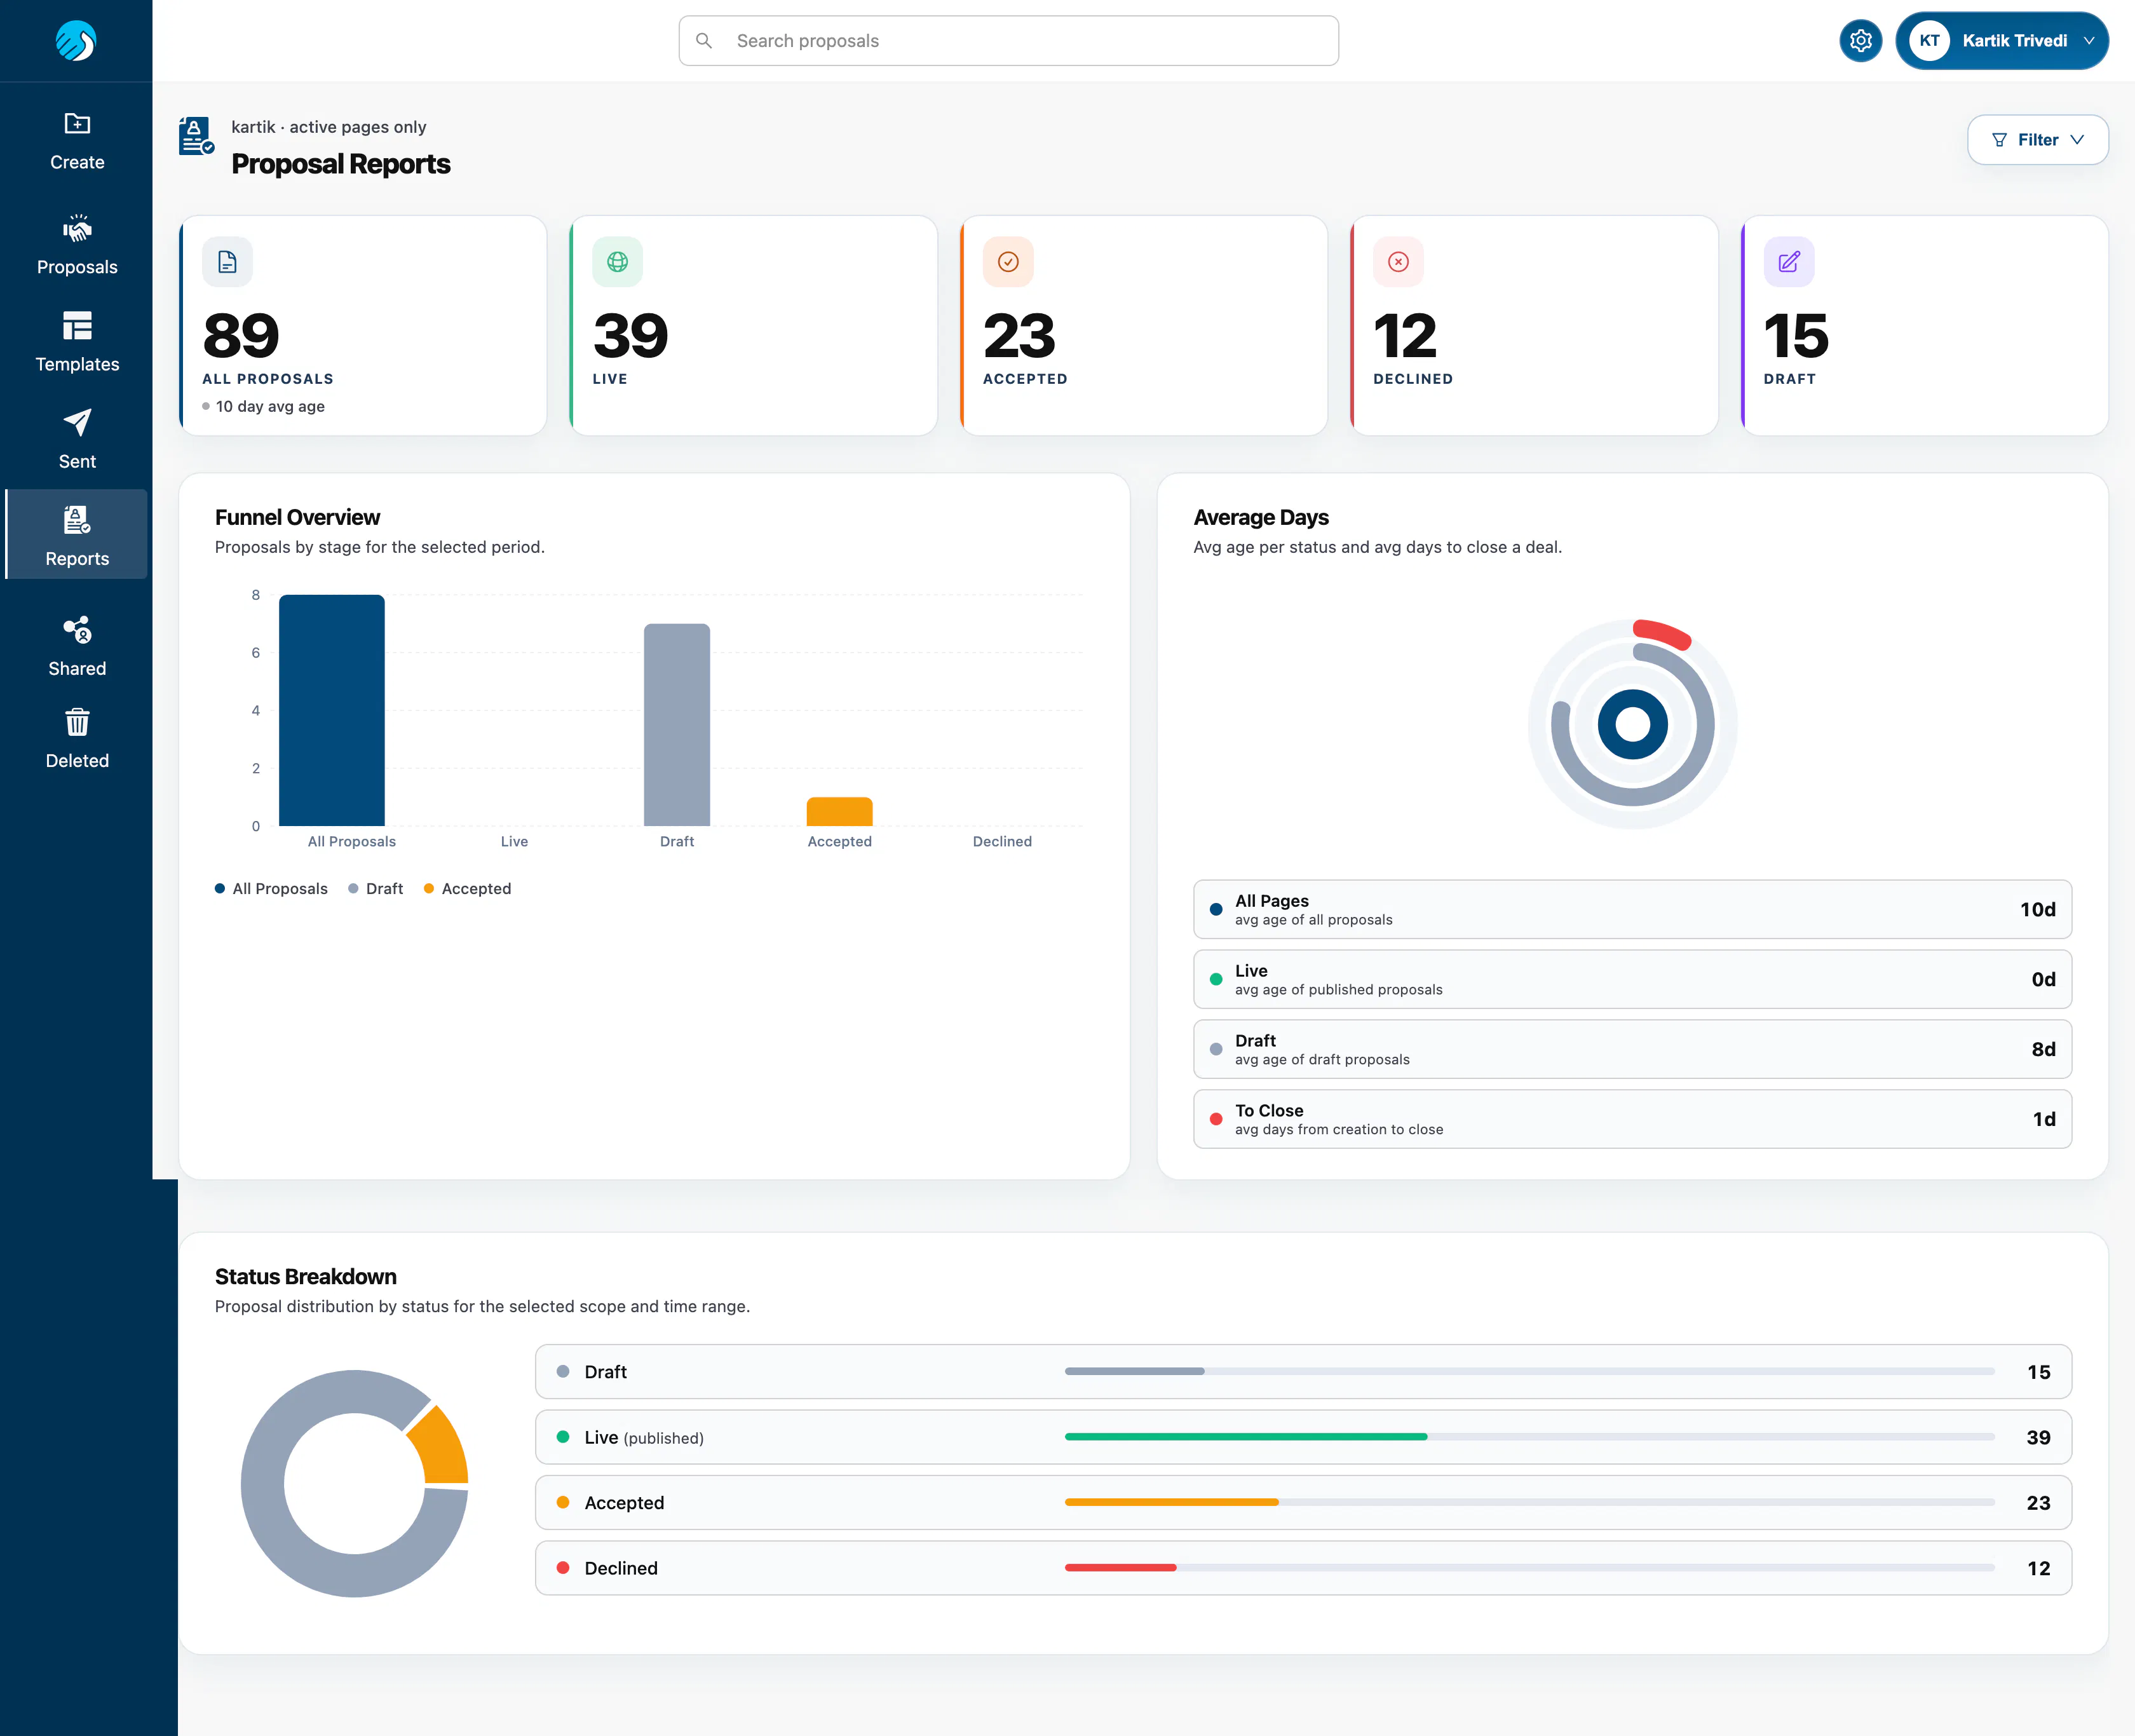The height and width of the screenshot is (1736, 2135).
Task: Click the settings gear icon
Action: click(x=1860, y=41)
